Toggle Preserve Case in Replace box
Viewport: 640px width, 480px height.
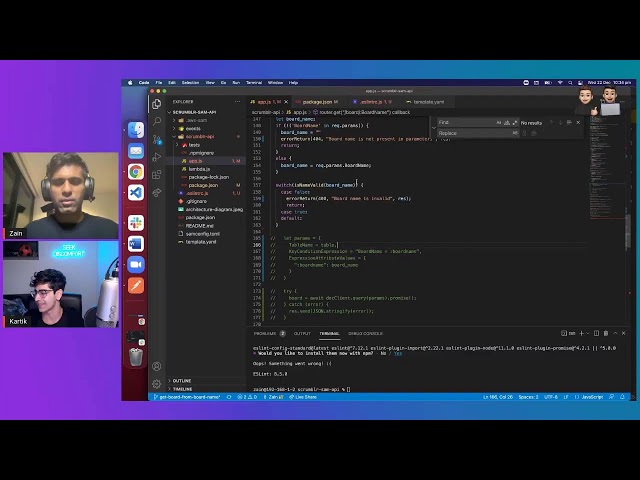[515, 133]
